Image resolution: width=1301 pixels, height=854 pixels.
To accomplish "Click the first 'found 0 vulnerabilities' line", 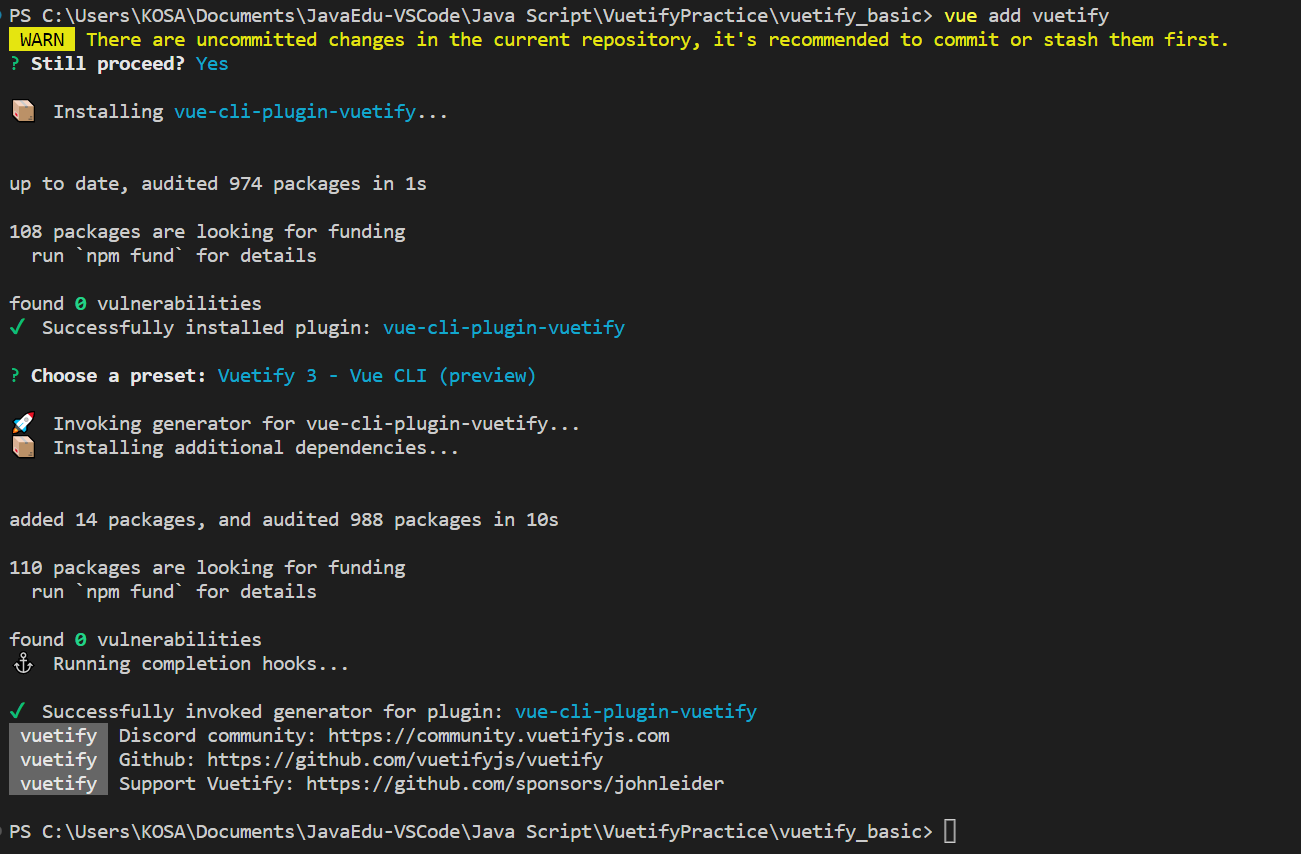I will (135, 304).
